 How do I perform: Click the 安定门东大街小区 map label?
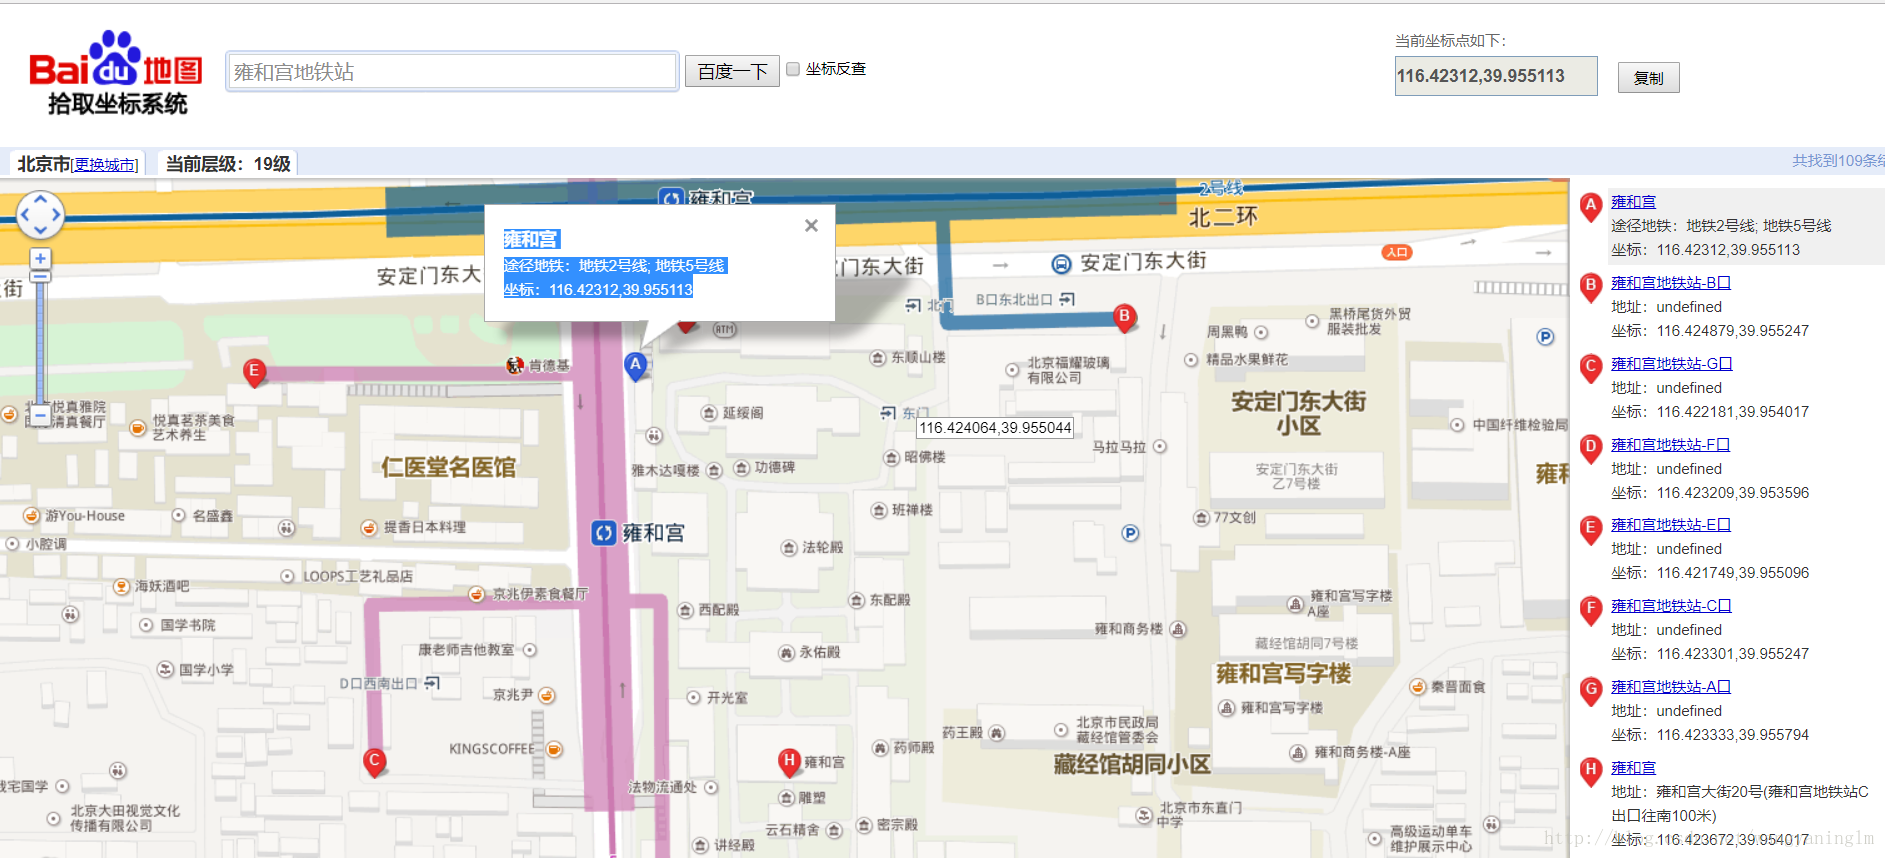1298,413
